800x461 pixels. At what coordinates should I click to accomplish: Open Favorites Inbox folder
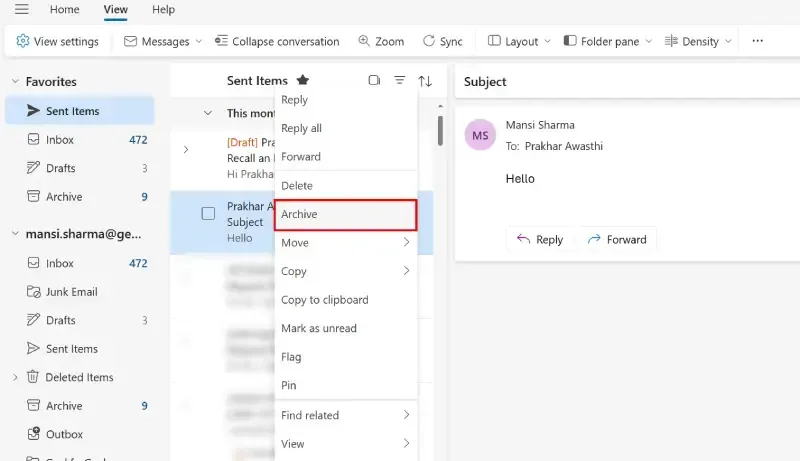(x=82, y=139)
